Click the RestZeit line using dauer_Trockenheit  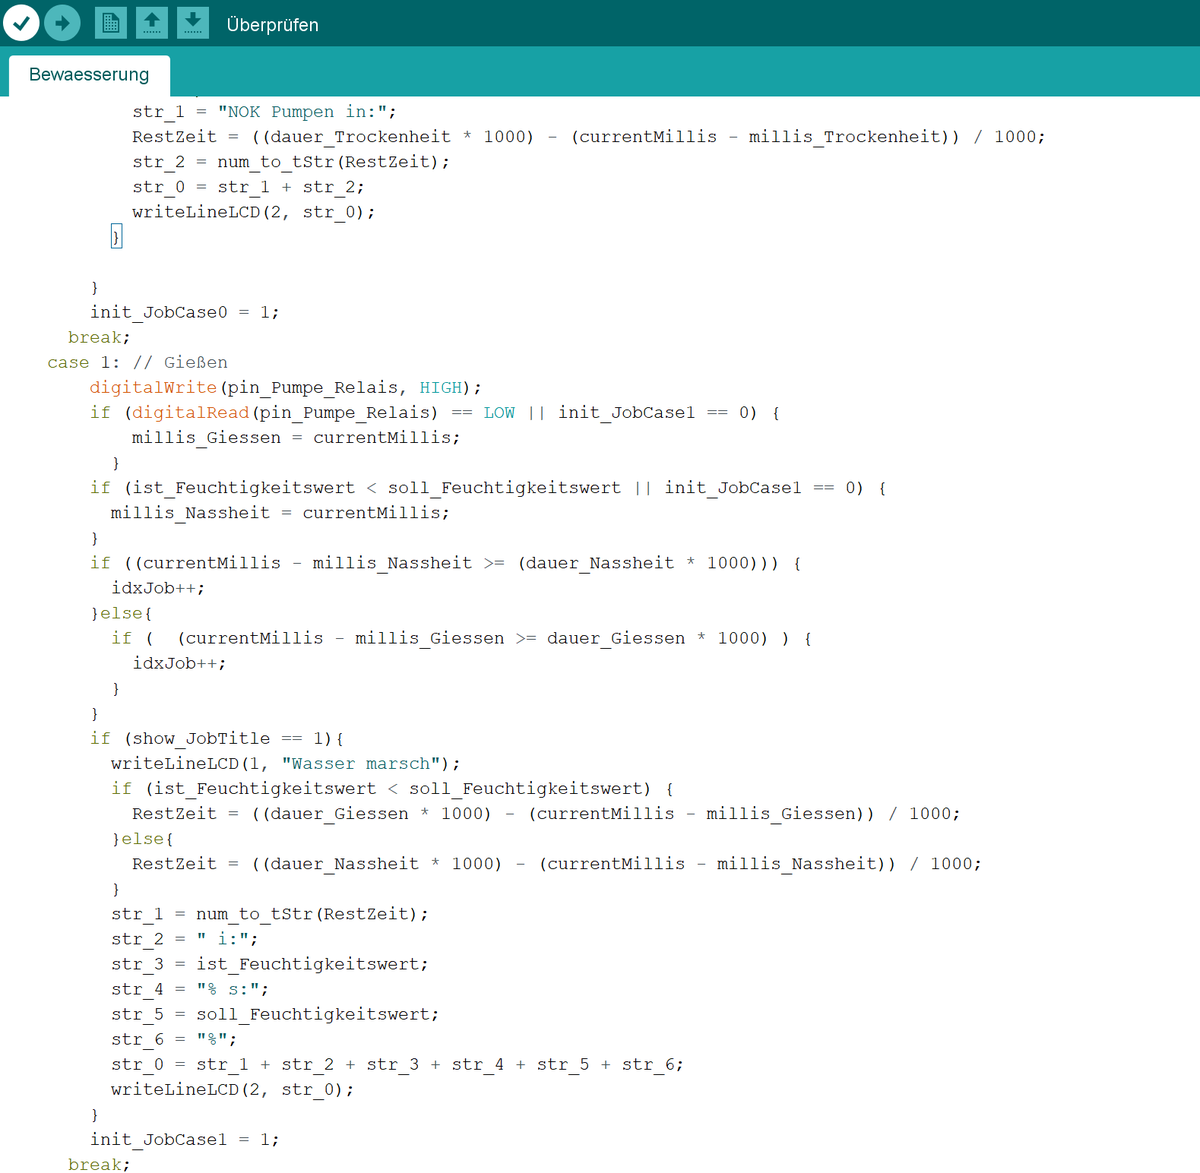point(589,136)
